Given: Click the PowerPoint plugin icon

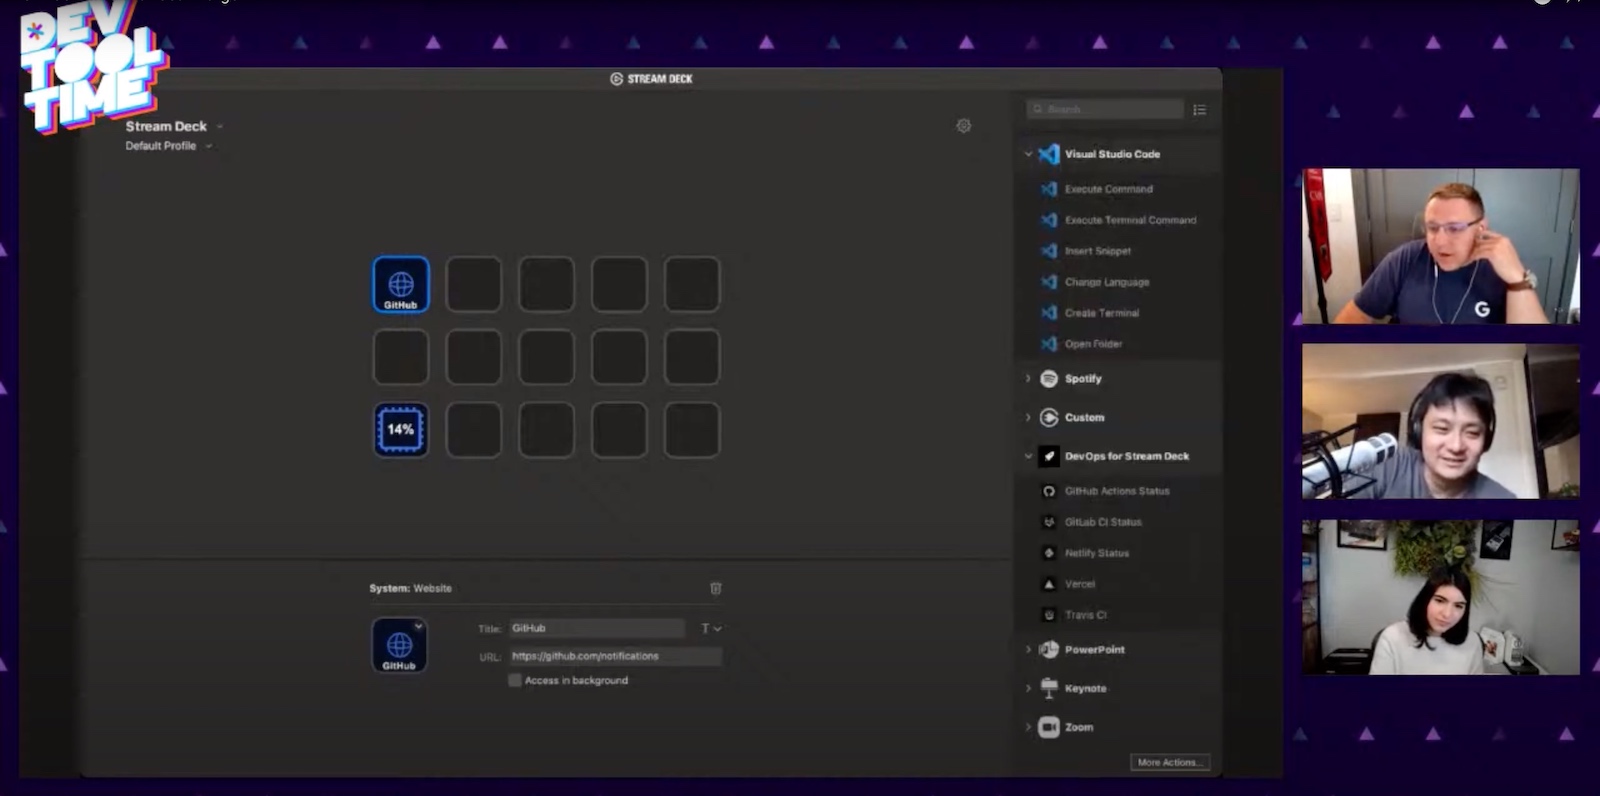Looking at the screenshot, I should click(1049, 650).
